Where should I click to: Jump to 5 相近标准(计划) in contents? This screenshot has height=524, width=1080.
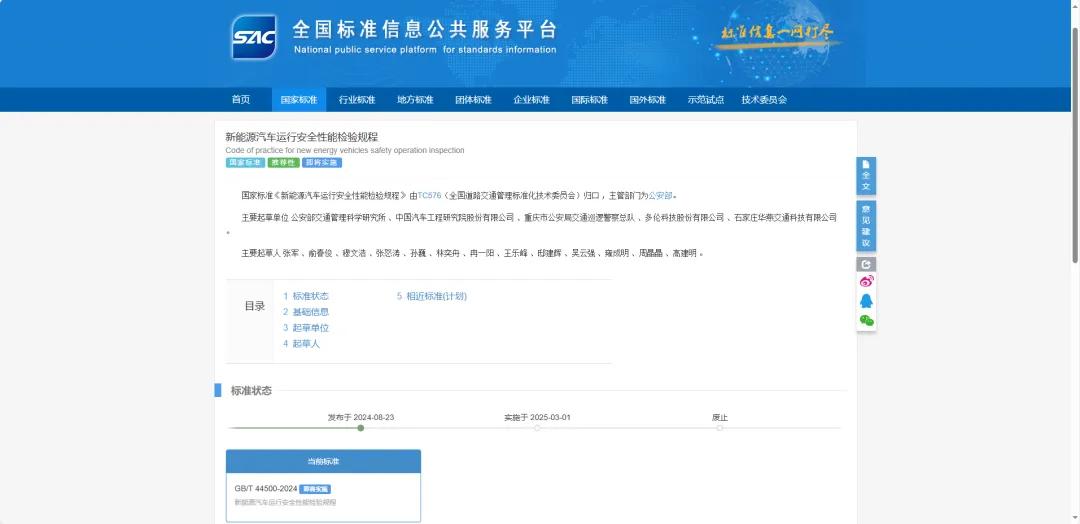(432, 296)
